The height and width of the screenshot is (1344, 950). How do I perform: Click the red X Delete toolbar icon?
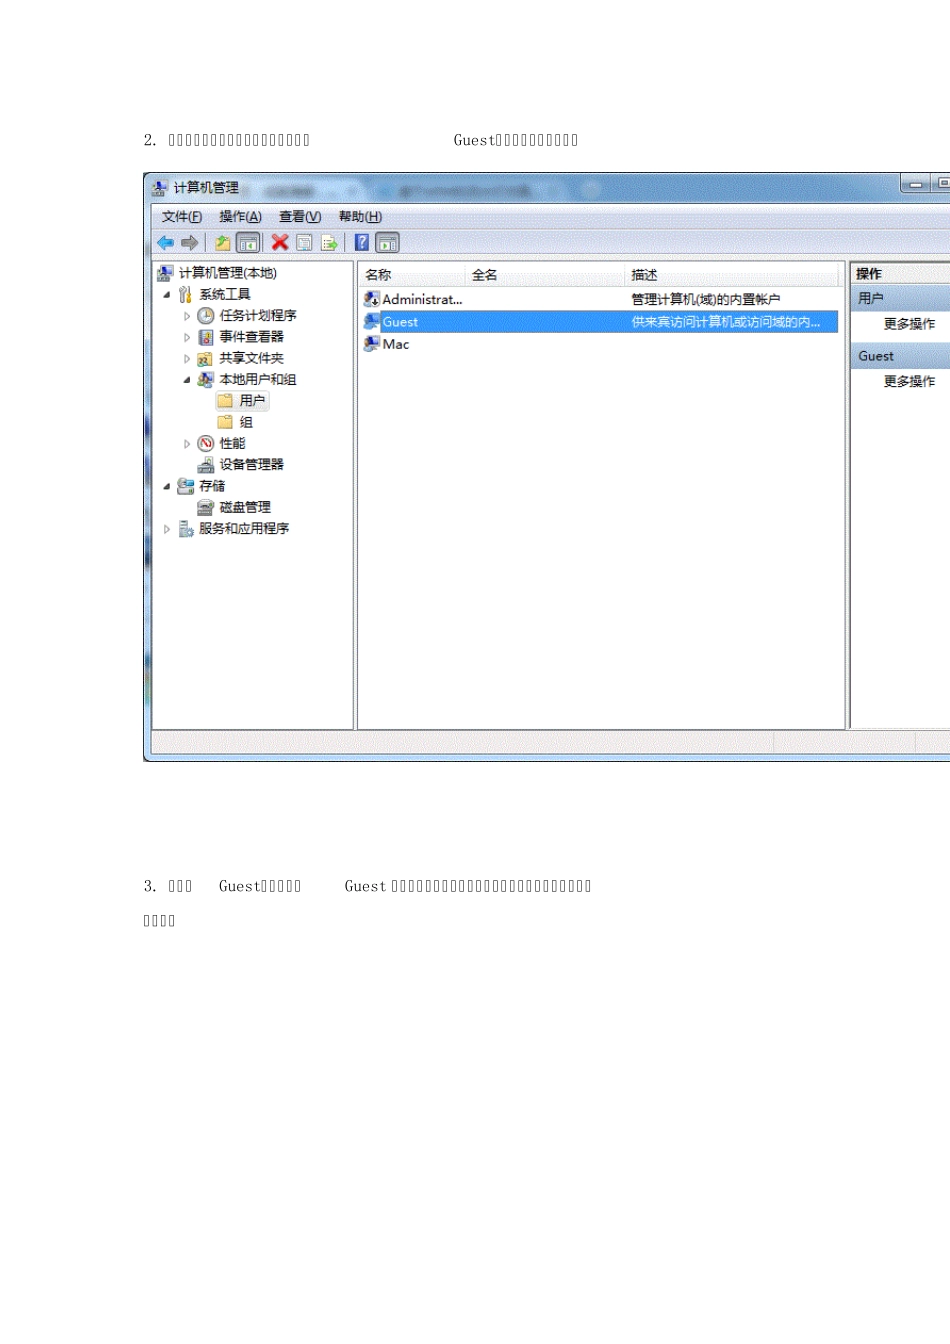point(280,242)
